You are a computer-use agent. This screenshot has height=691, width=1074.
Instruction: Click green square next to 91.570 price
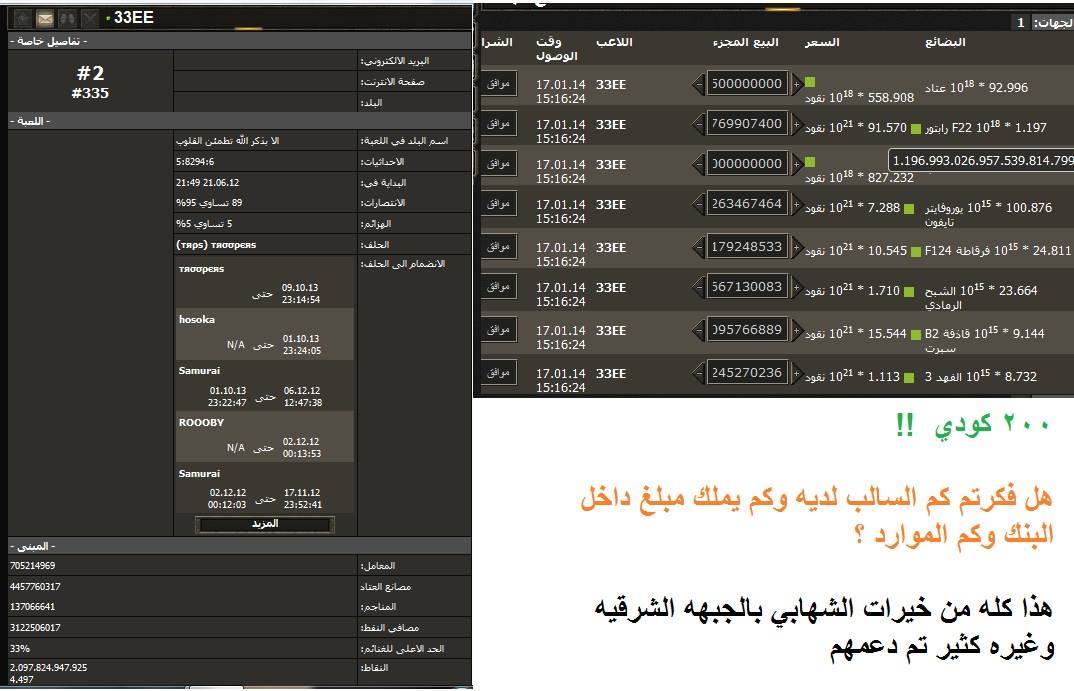click(916, 129)
